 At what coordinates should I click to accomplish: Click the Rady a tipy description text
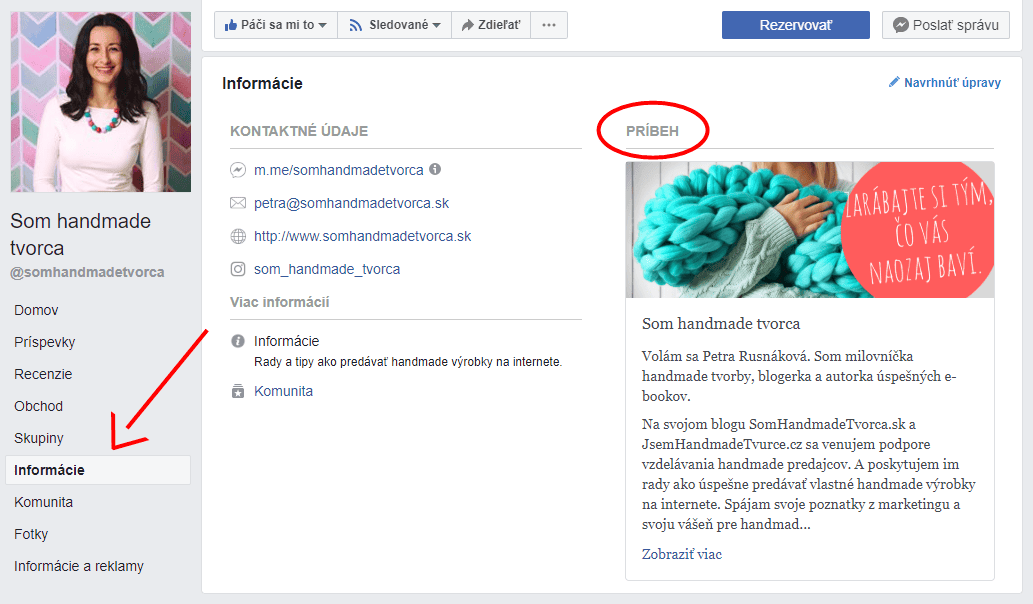[x=408, y=362]
